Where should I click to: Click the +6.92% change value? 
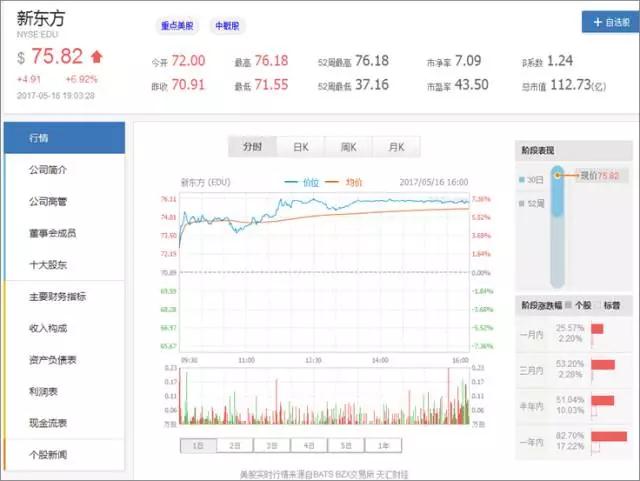[x=82, y=79]
